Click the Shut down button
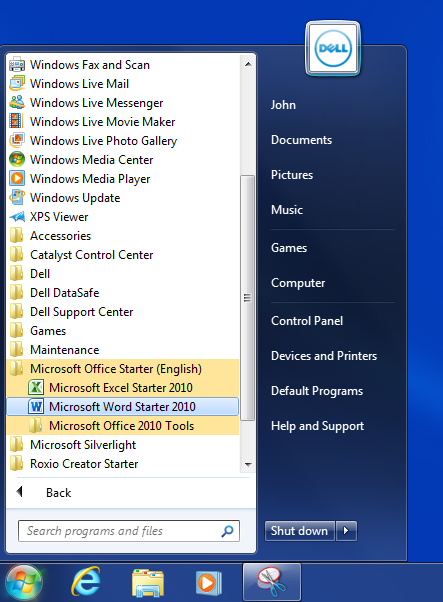This screenshot has height=602, width=443. (299, 531)
